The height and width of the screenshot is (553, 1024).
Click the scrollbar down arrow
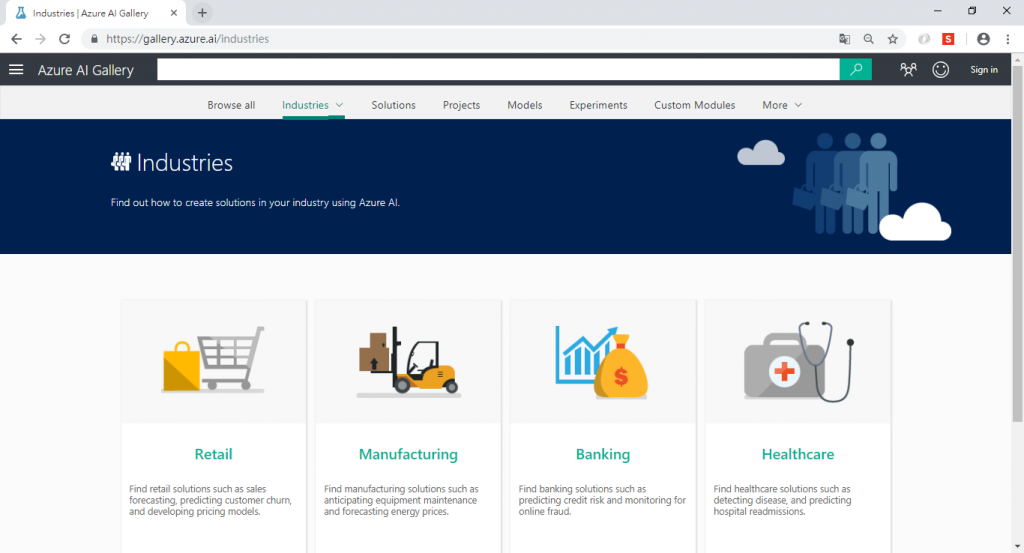coord(1017,546)
